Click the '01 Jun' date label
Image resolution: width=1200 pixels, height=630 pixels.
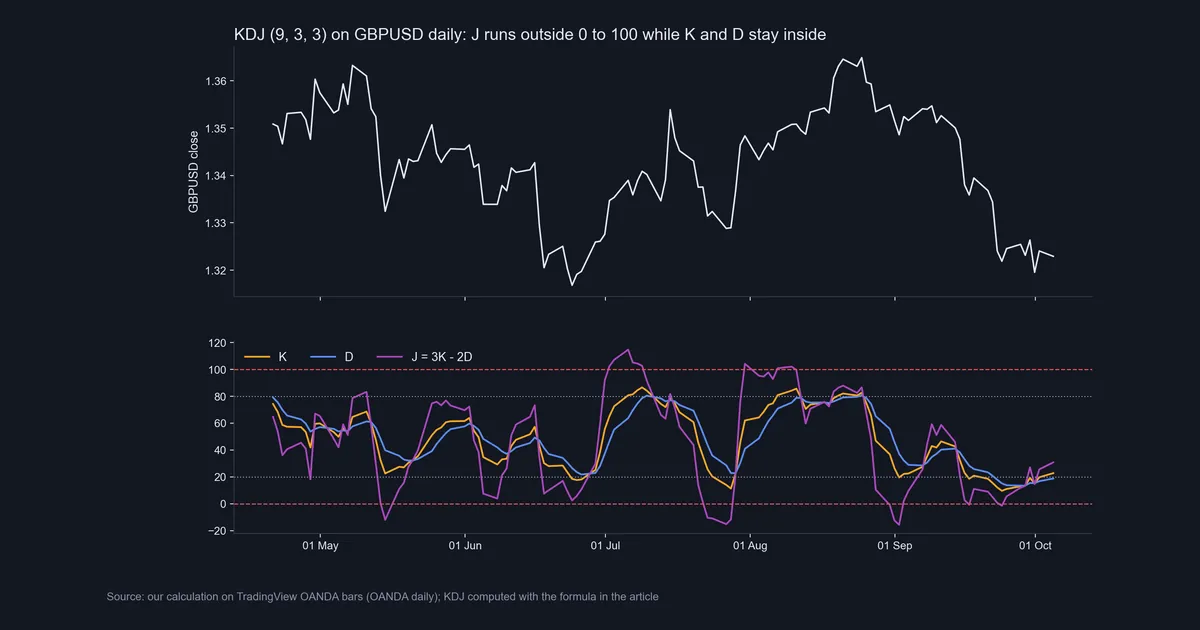[x=465, y=546]
